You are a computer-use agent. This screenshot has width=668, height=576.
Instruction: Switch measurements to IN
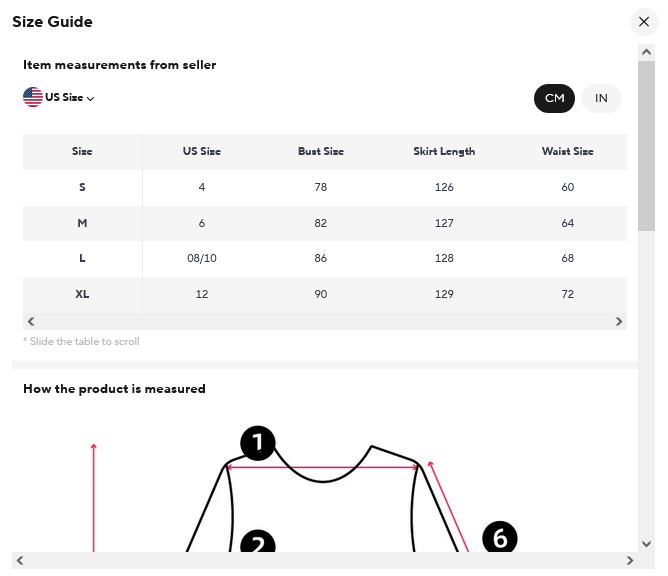pyautogui.click(x=601, y=98)
